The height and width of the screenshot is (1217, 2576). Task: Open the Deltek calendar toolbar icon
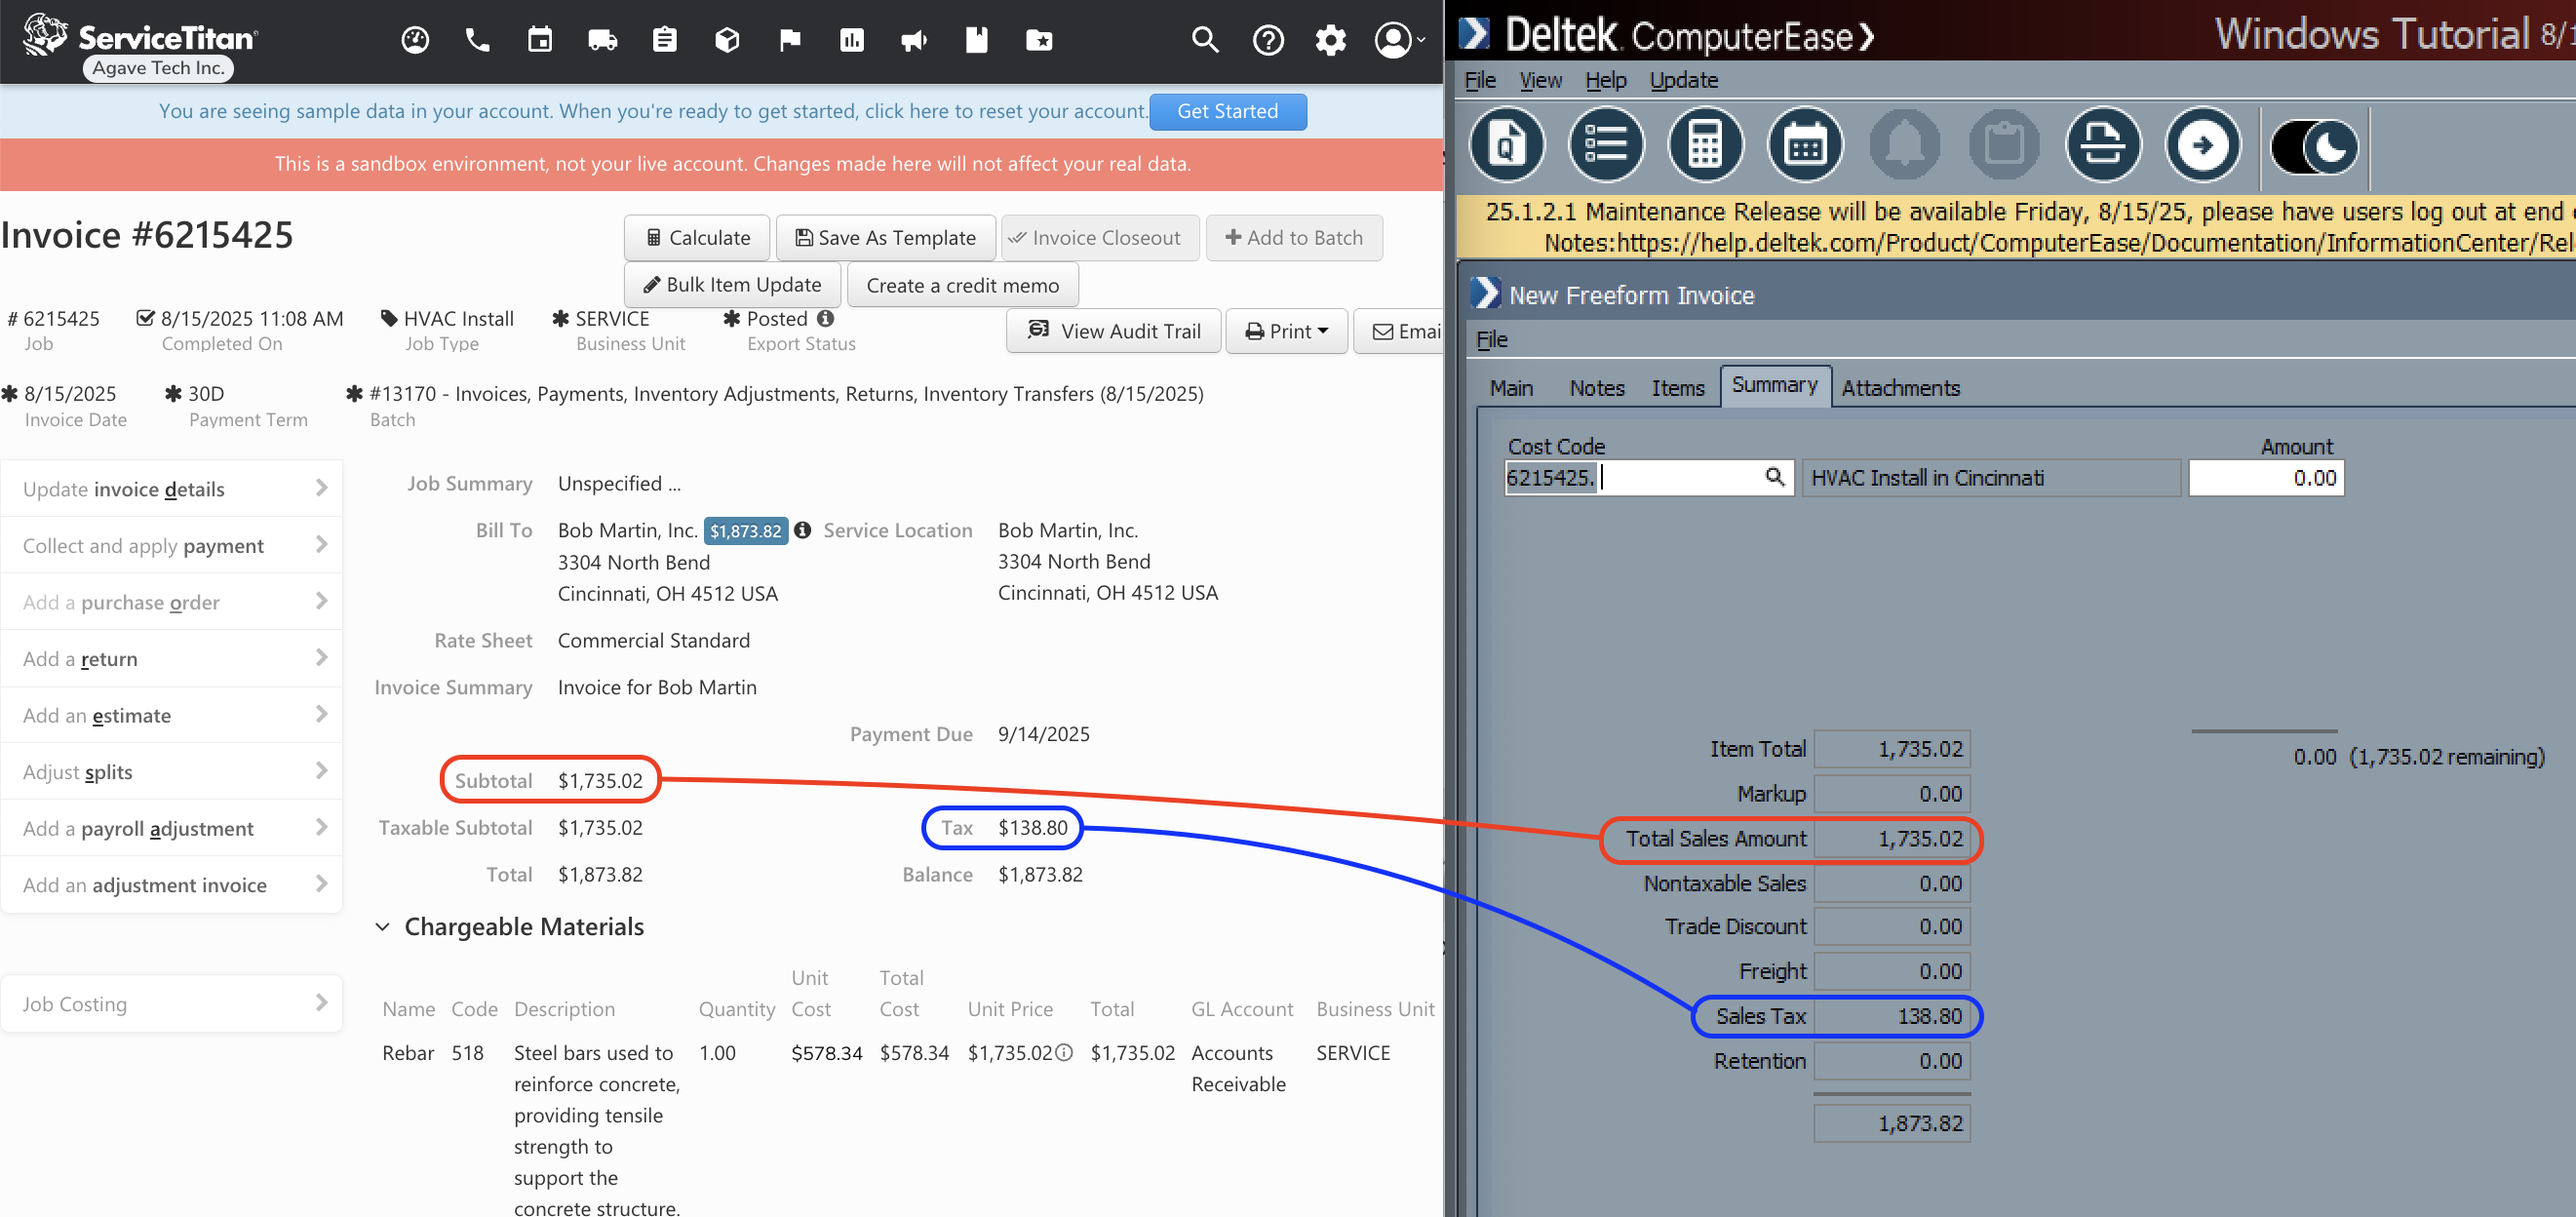click(x=1805, y=146)
